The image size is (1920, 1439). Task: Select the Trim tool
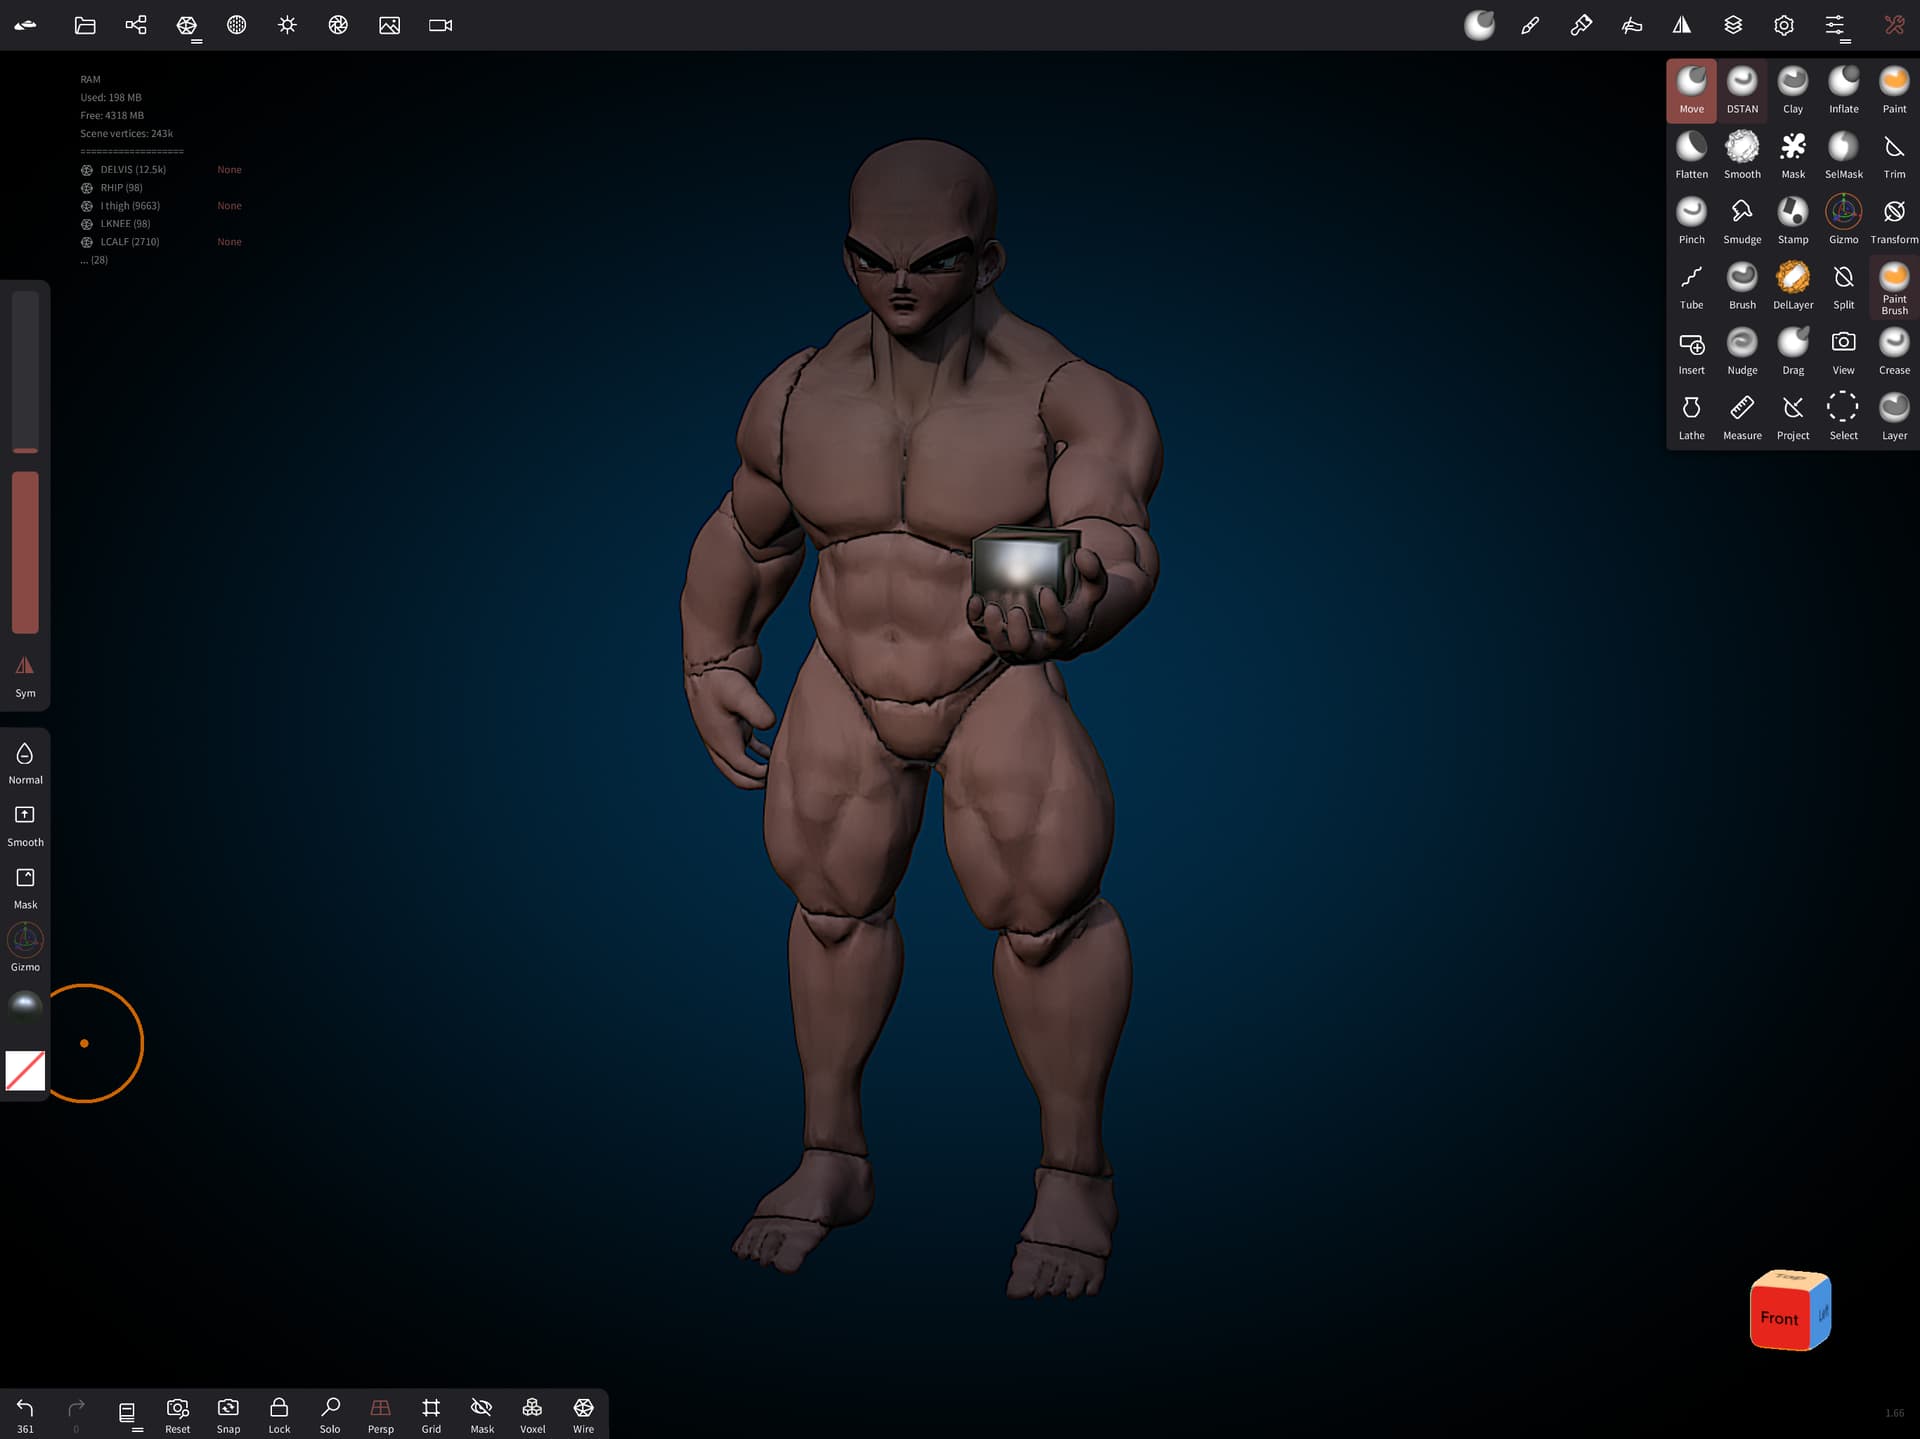click(x=1893, y=155)
